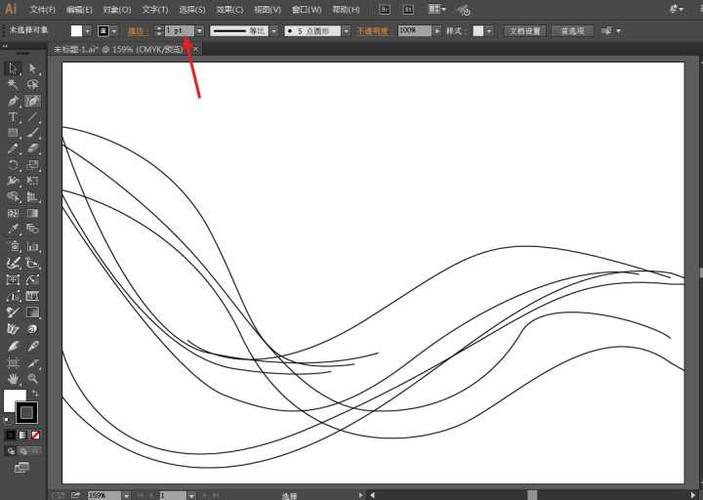Select the Perspective Grid tool
Viewport: 703px width, 500px height.
click(32, 196)
